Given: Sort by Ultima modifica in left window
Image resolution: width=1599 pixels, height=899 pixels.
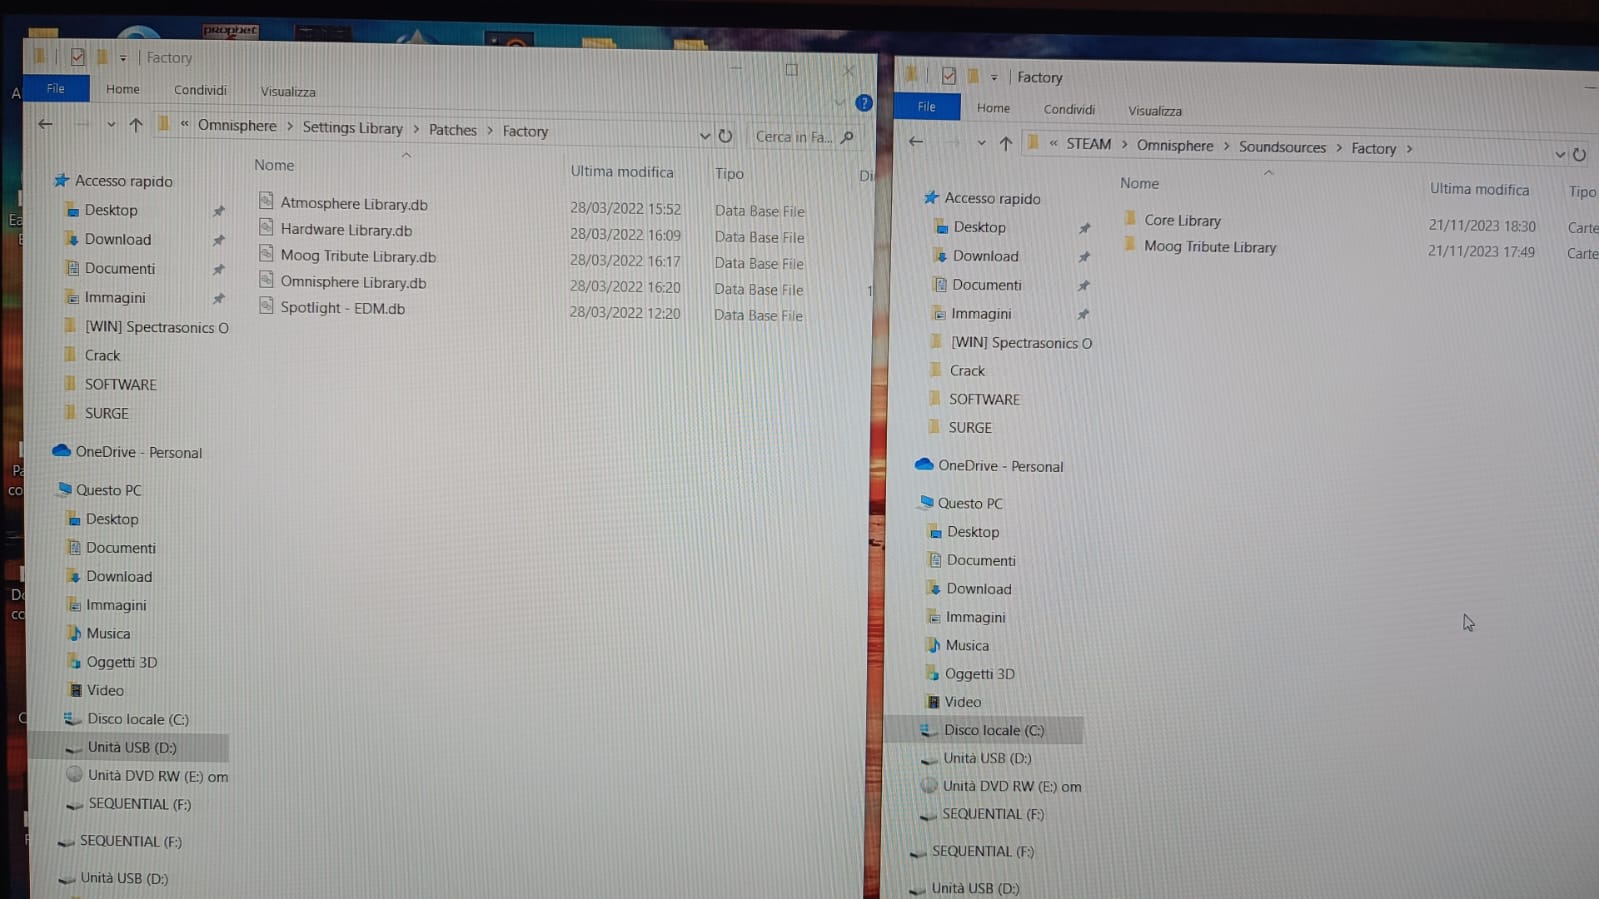Looking at the screenshot, I should (622, 171).
